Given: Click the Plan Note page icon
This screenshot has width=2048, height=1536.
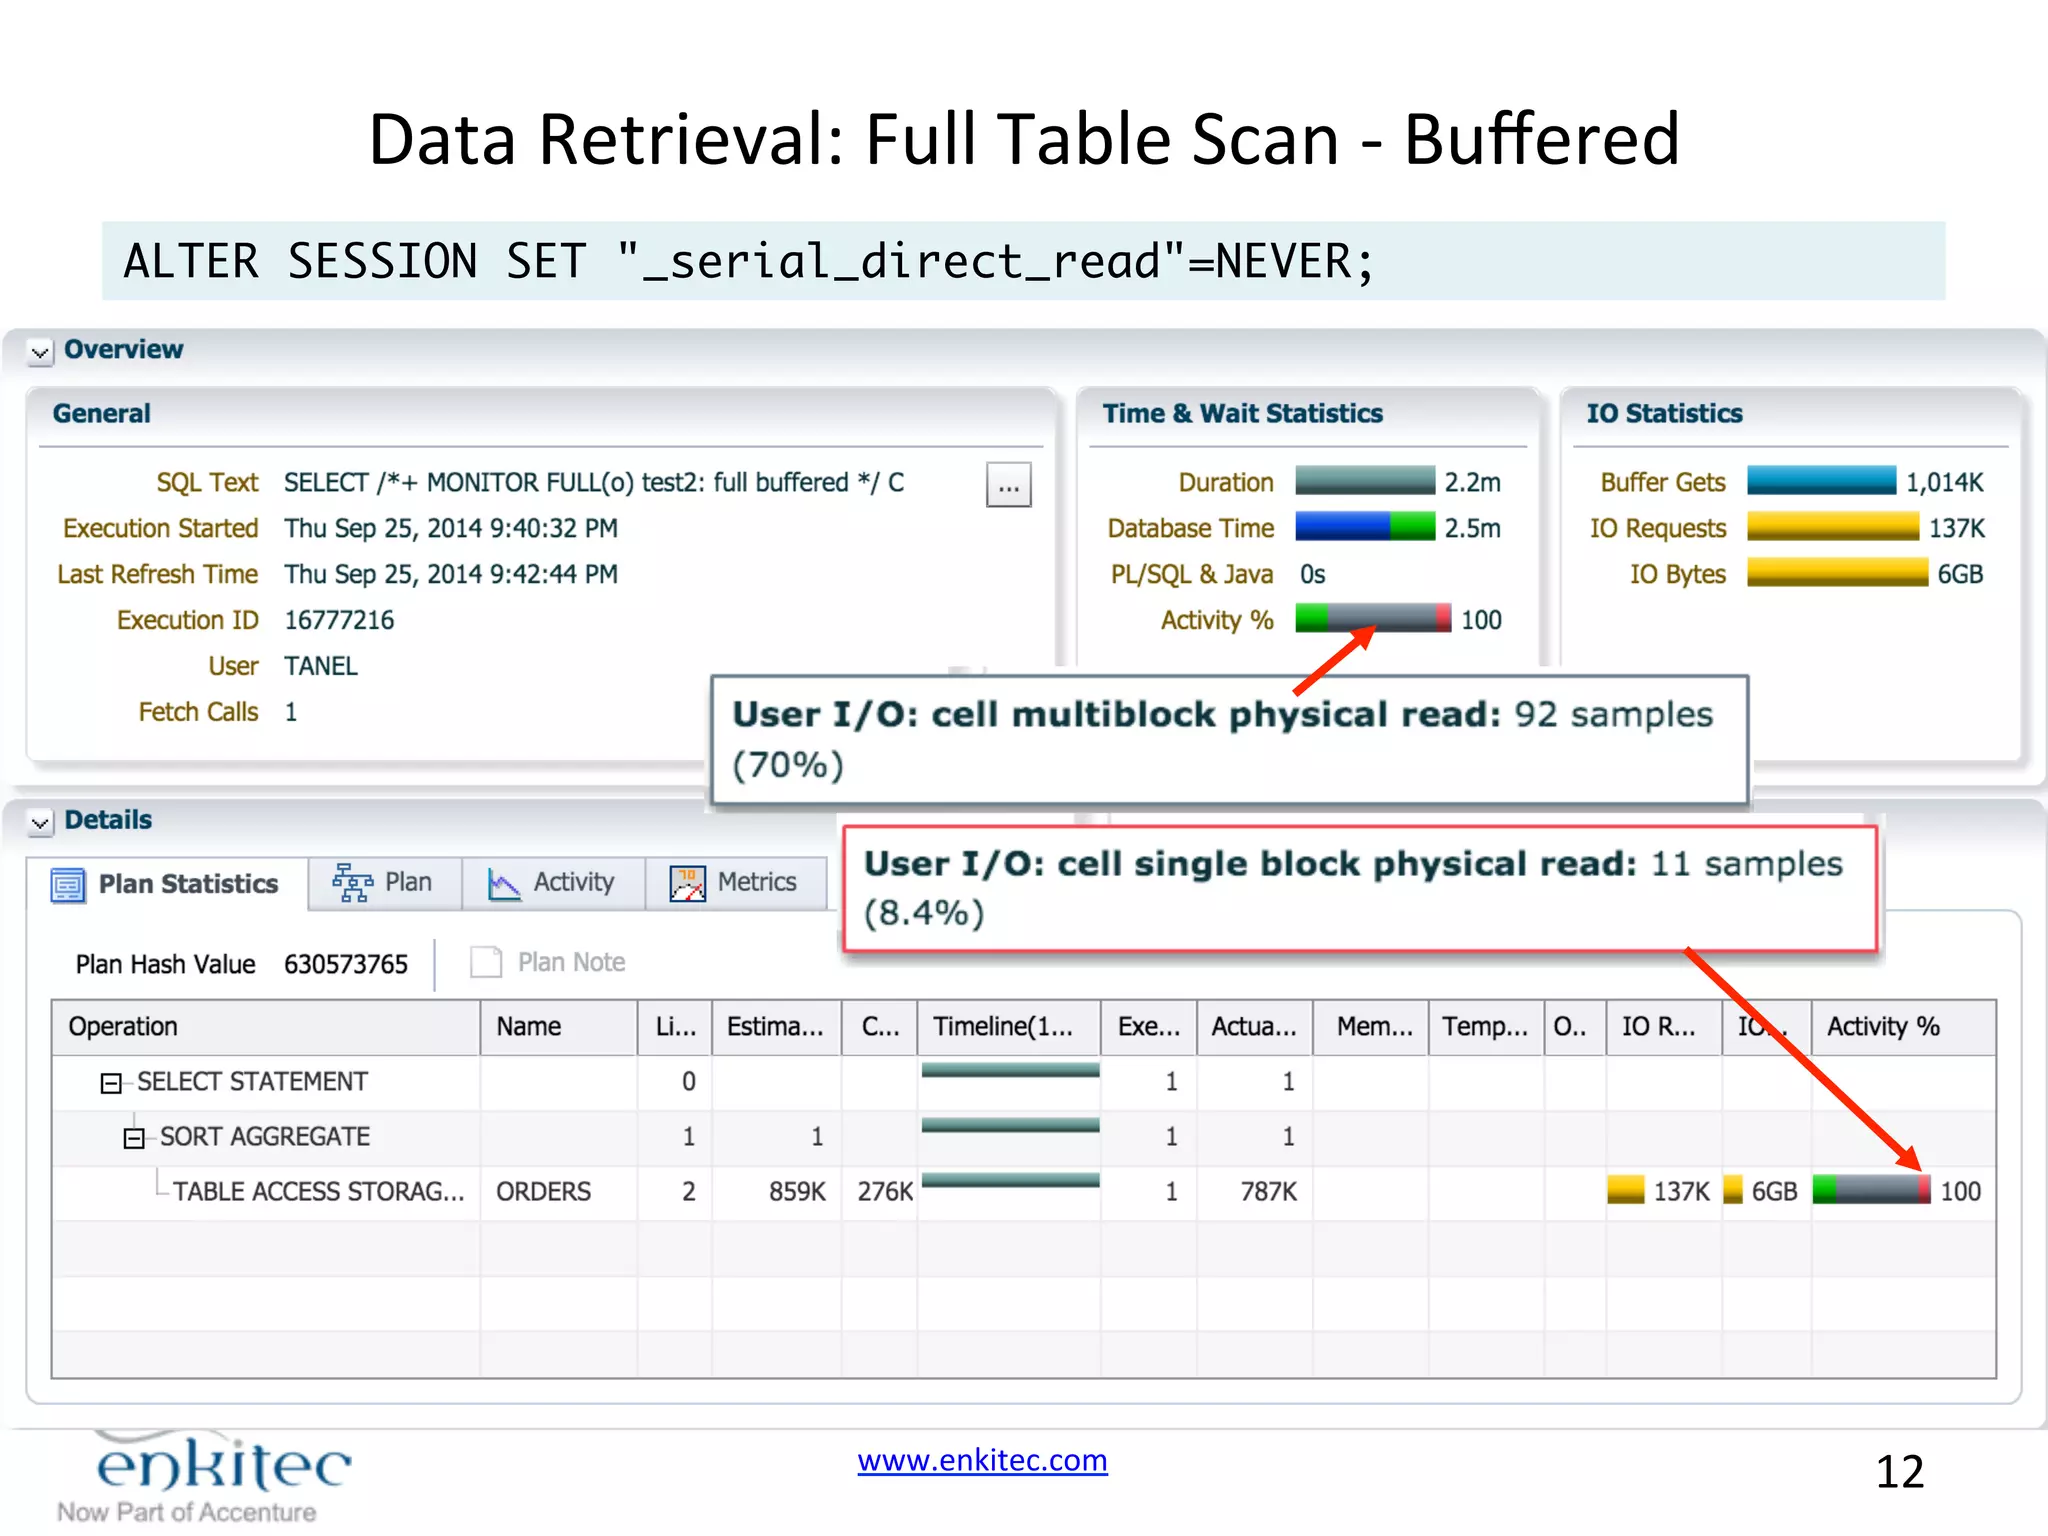Looking at the screenshot, I should point(486,962).
